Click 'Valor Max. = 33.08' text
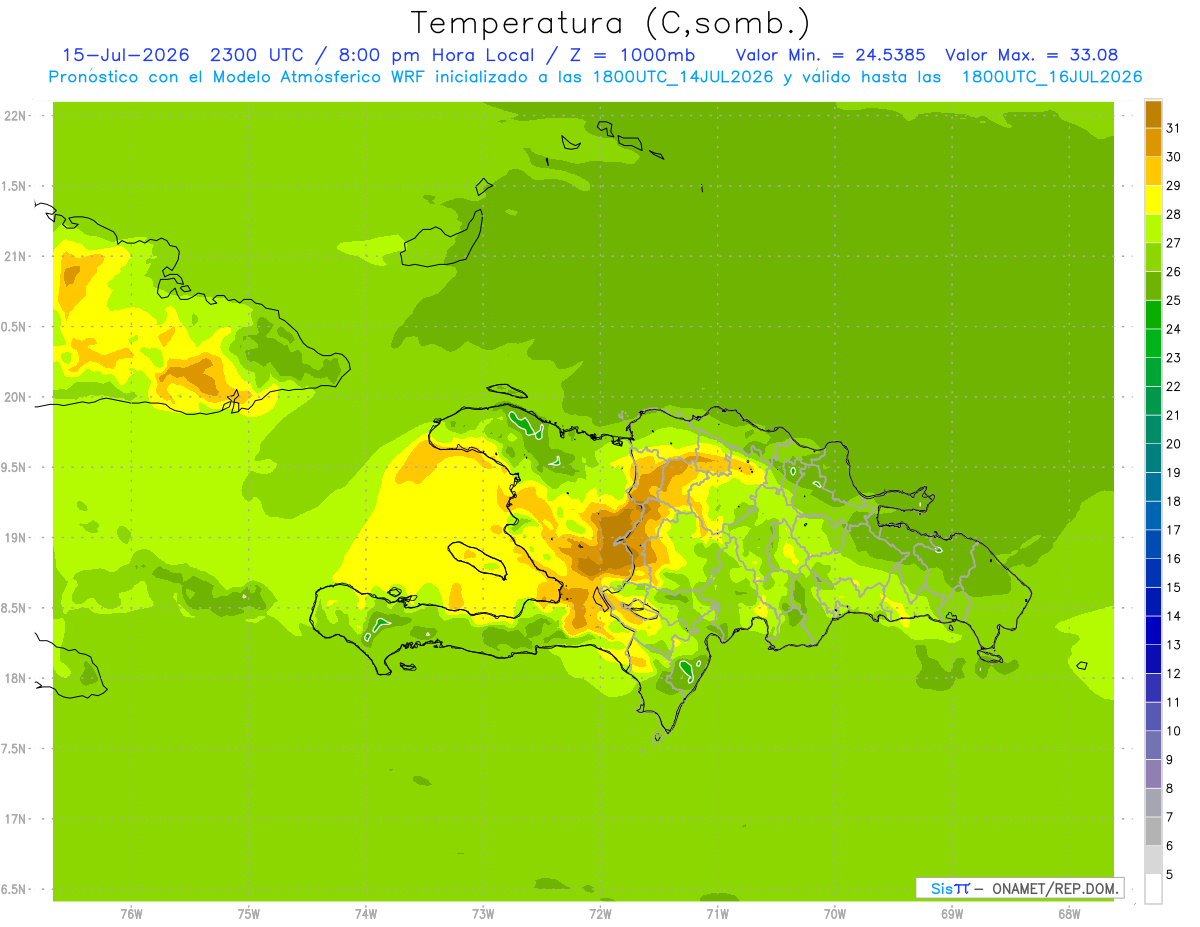The height and width of the screenshot is (927, 1200). point(1032,55)
